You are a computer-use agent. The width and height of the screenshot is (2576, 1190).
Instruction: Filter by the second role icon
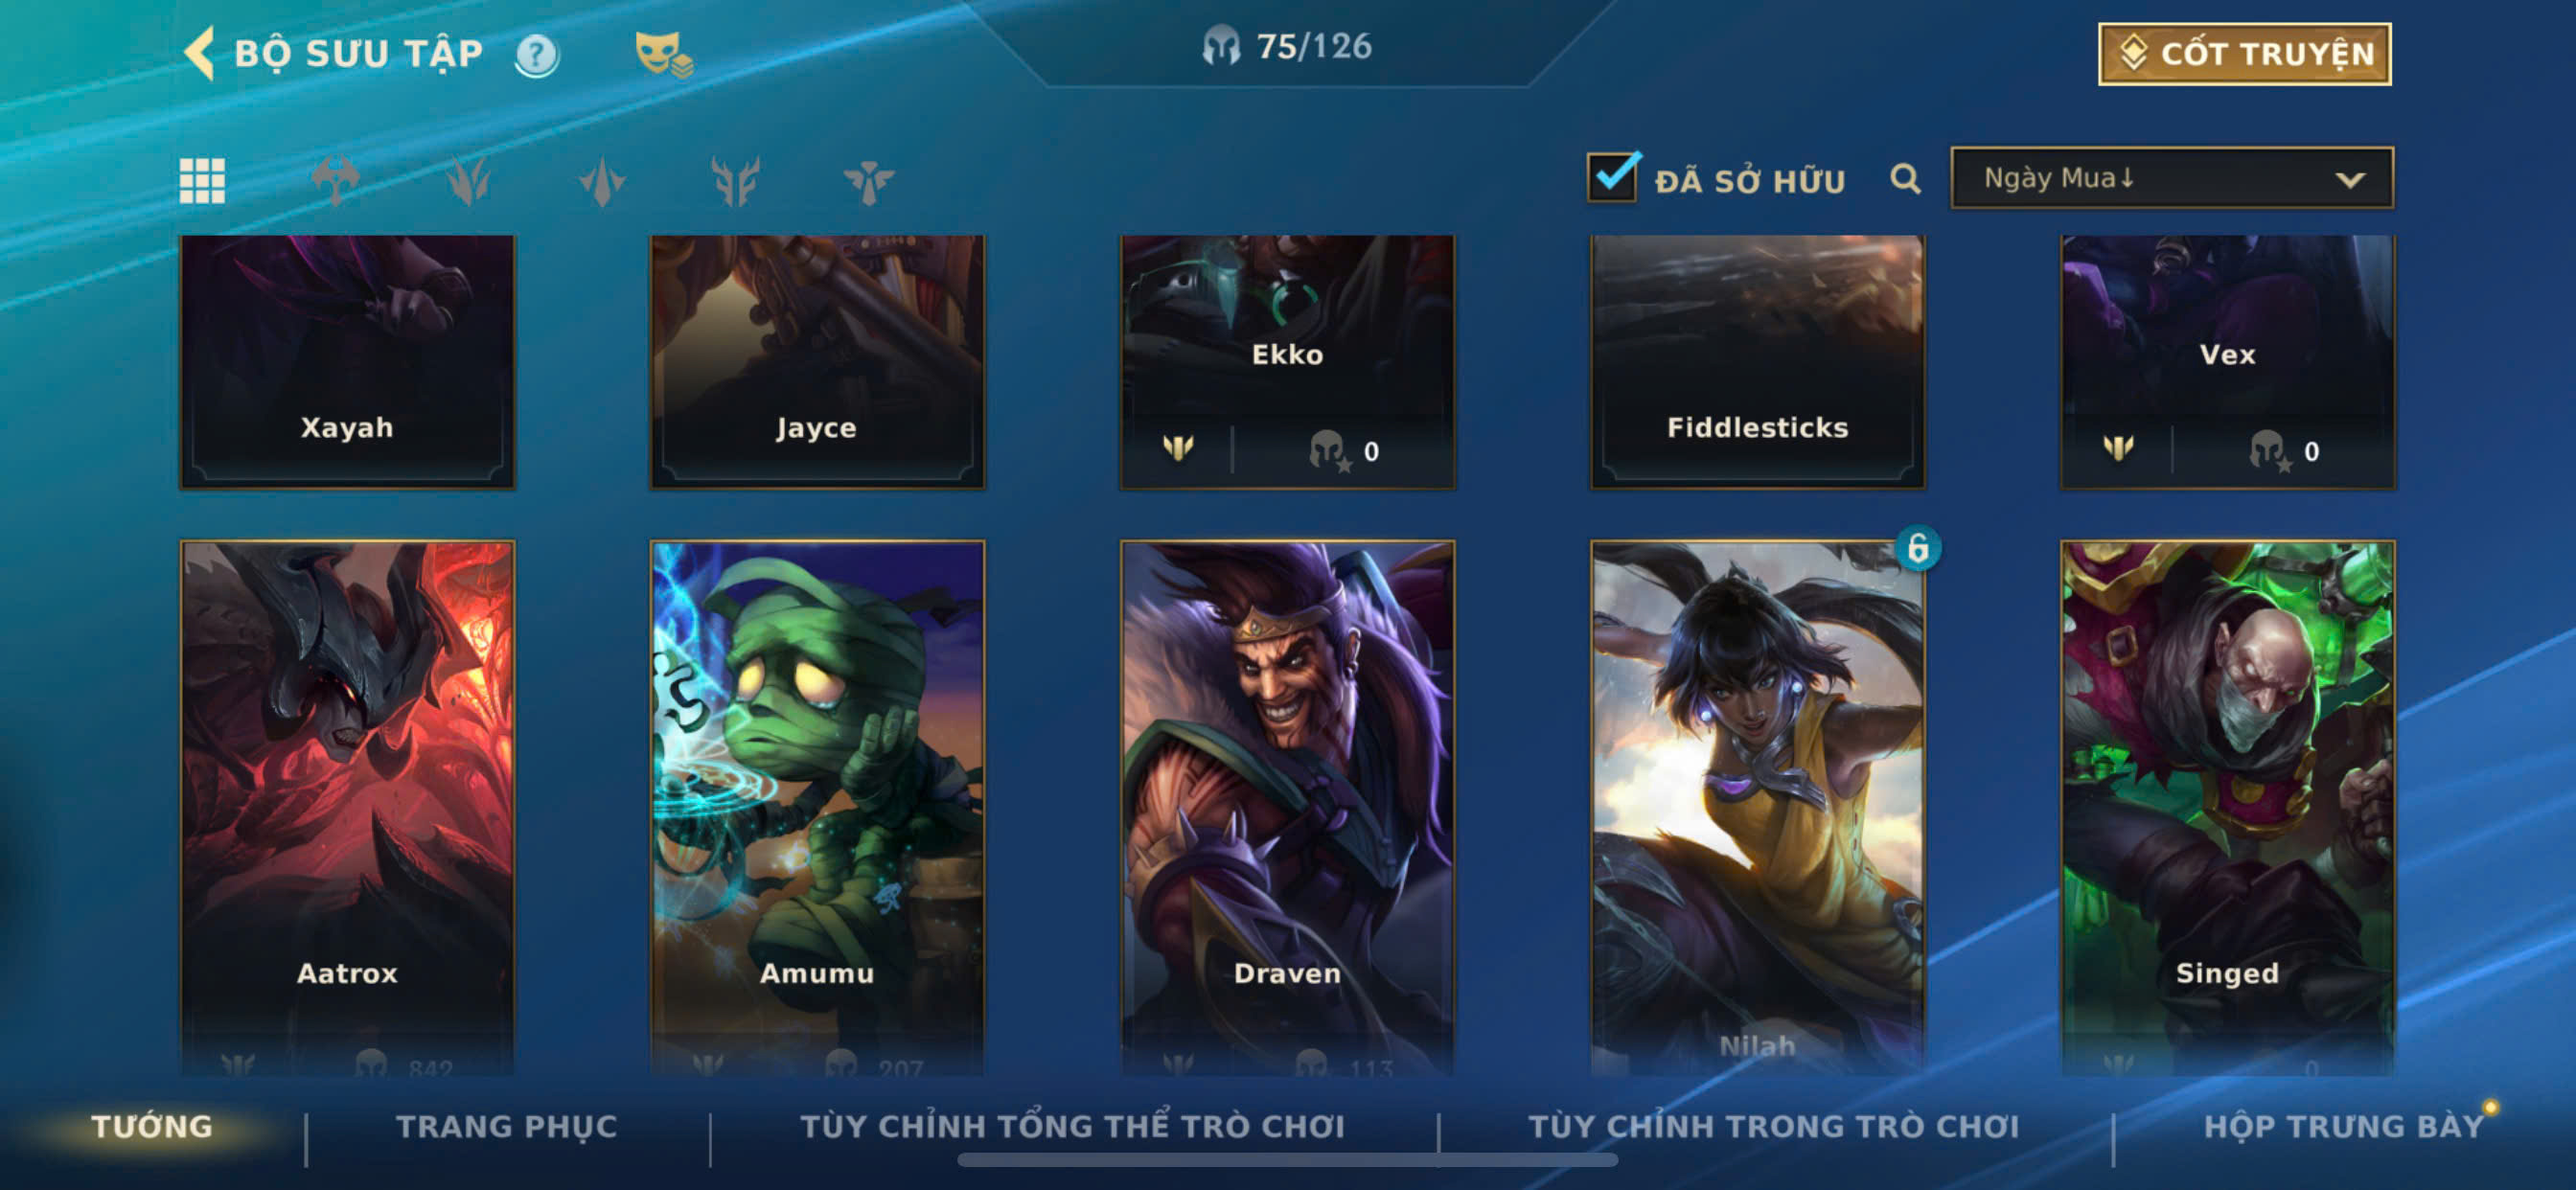(469, 181)
